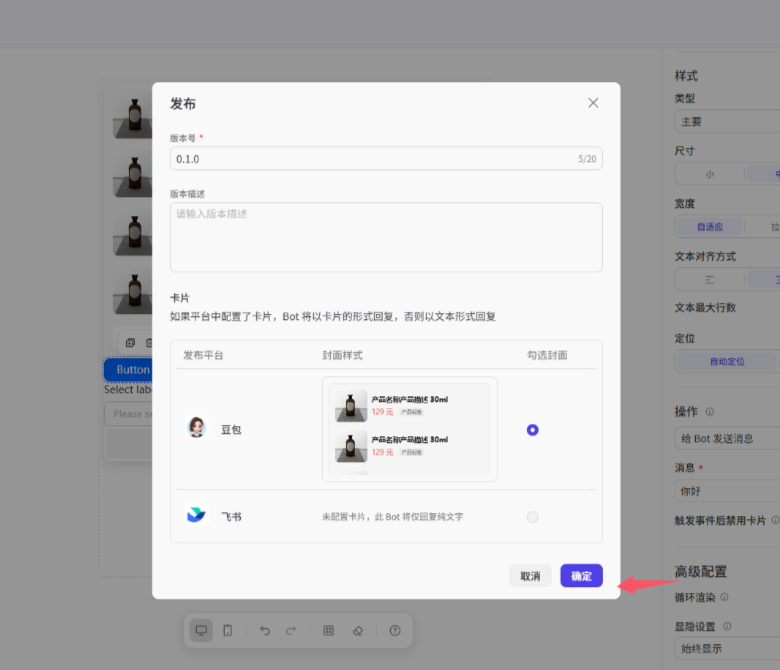The width and height of the screenshot is (780, 670).
Task: Open the help question mark icon
Action: tap(395, 630)
